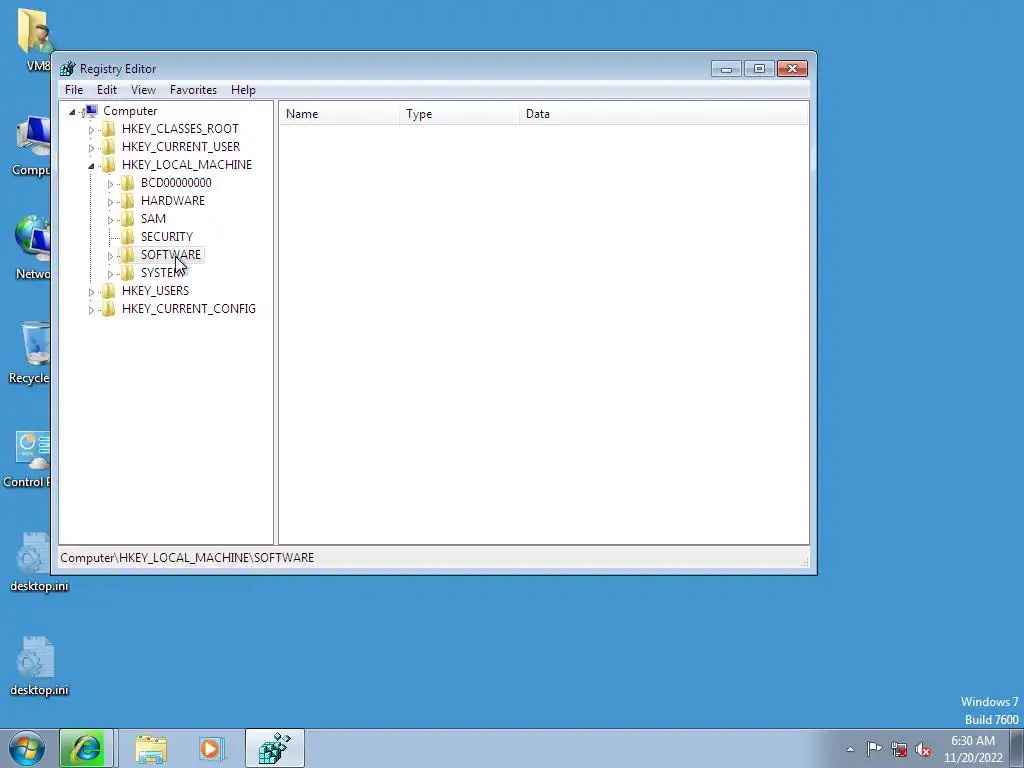Image resolution: width=1024 pixels, height=768 pixels.
Task: Select HKEY_CURRENT_CONFIG label
Action: 189,309
